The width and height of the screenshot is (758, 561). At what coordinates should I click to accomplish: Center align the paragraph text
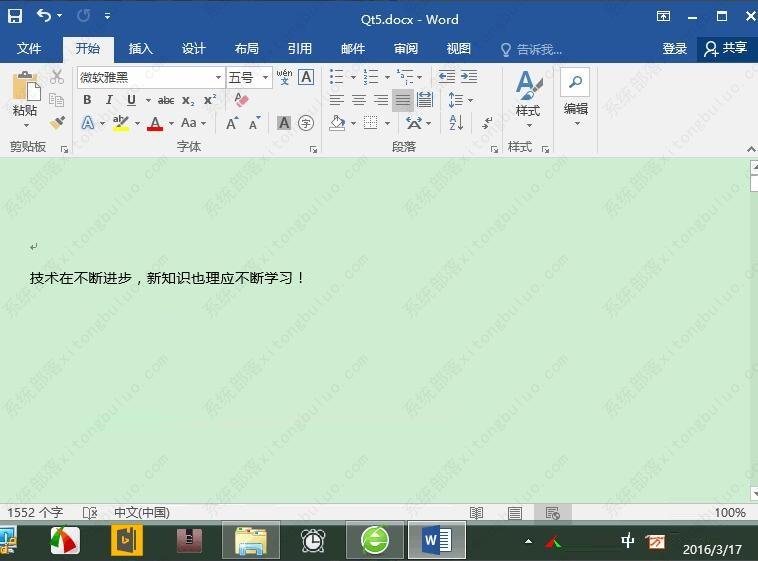[x=359, y=100]
